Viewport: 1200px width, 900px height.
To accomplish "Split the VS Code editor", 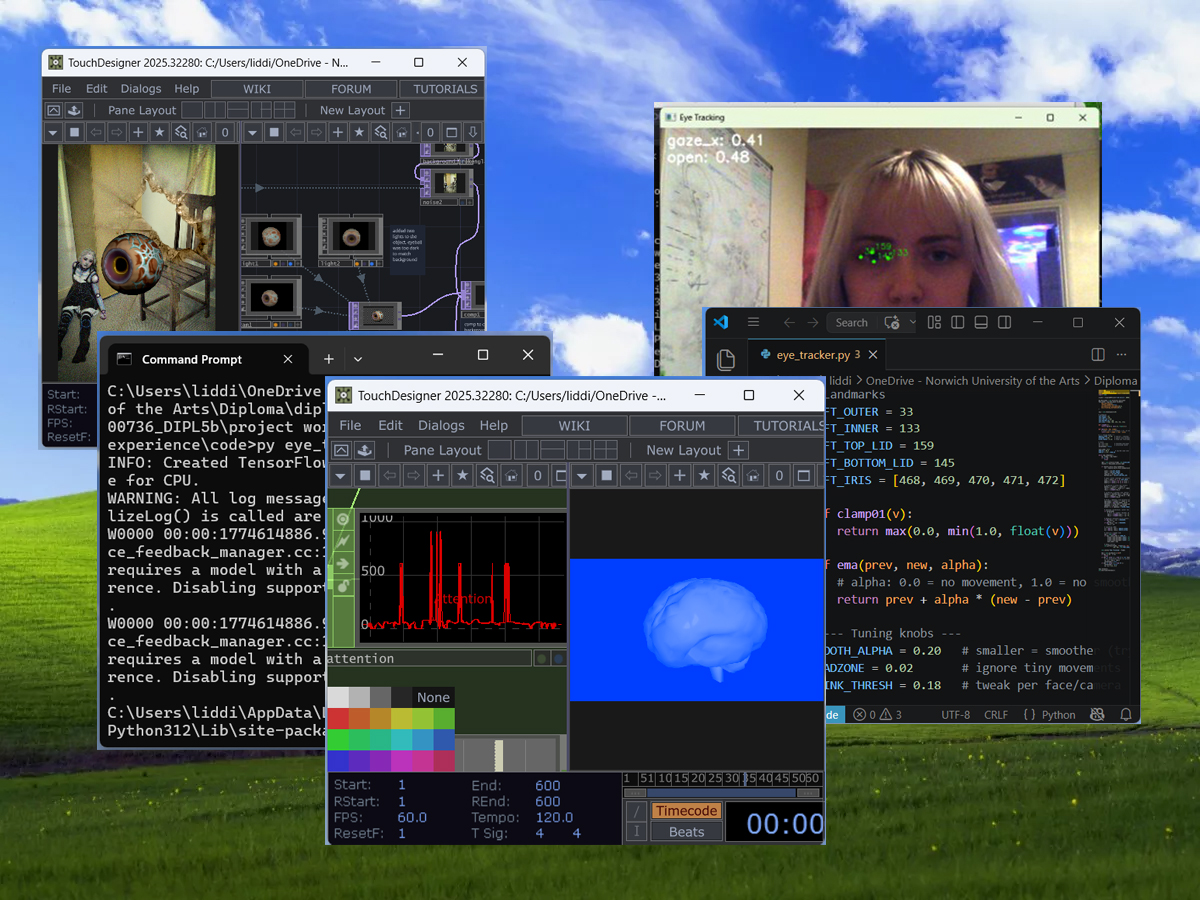I will [x=1098, y=354].
